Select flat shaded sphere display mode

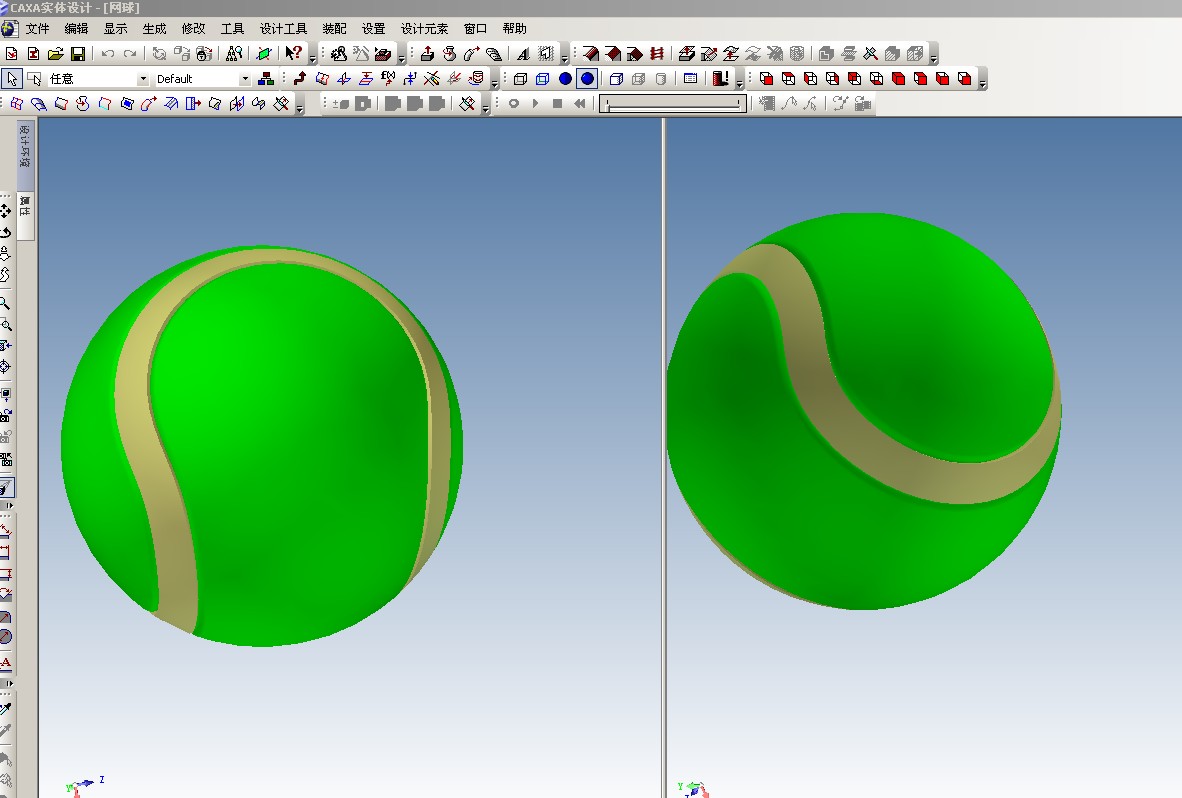(565, 78)
